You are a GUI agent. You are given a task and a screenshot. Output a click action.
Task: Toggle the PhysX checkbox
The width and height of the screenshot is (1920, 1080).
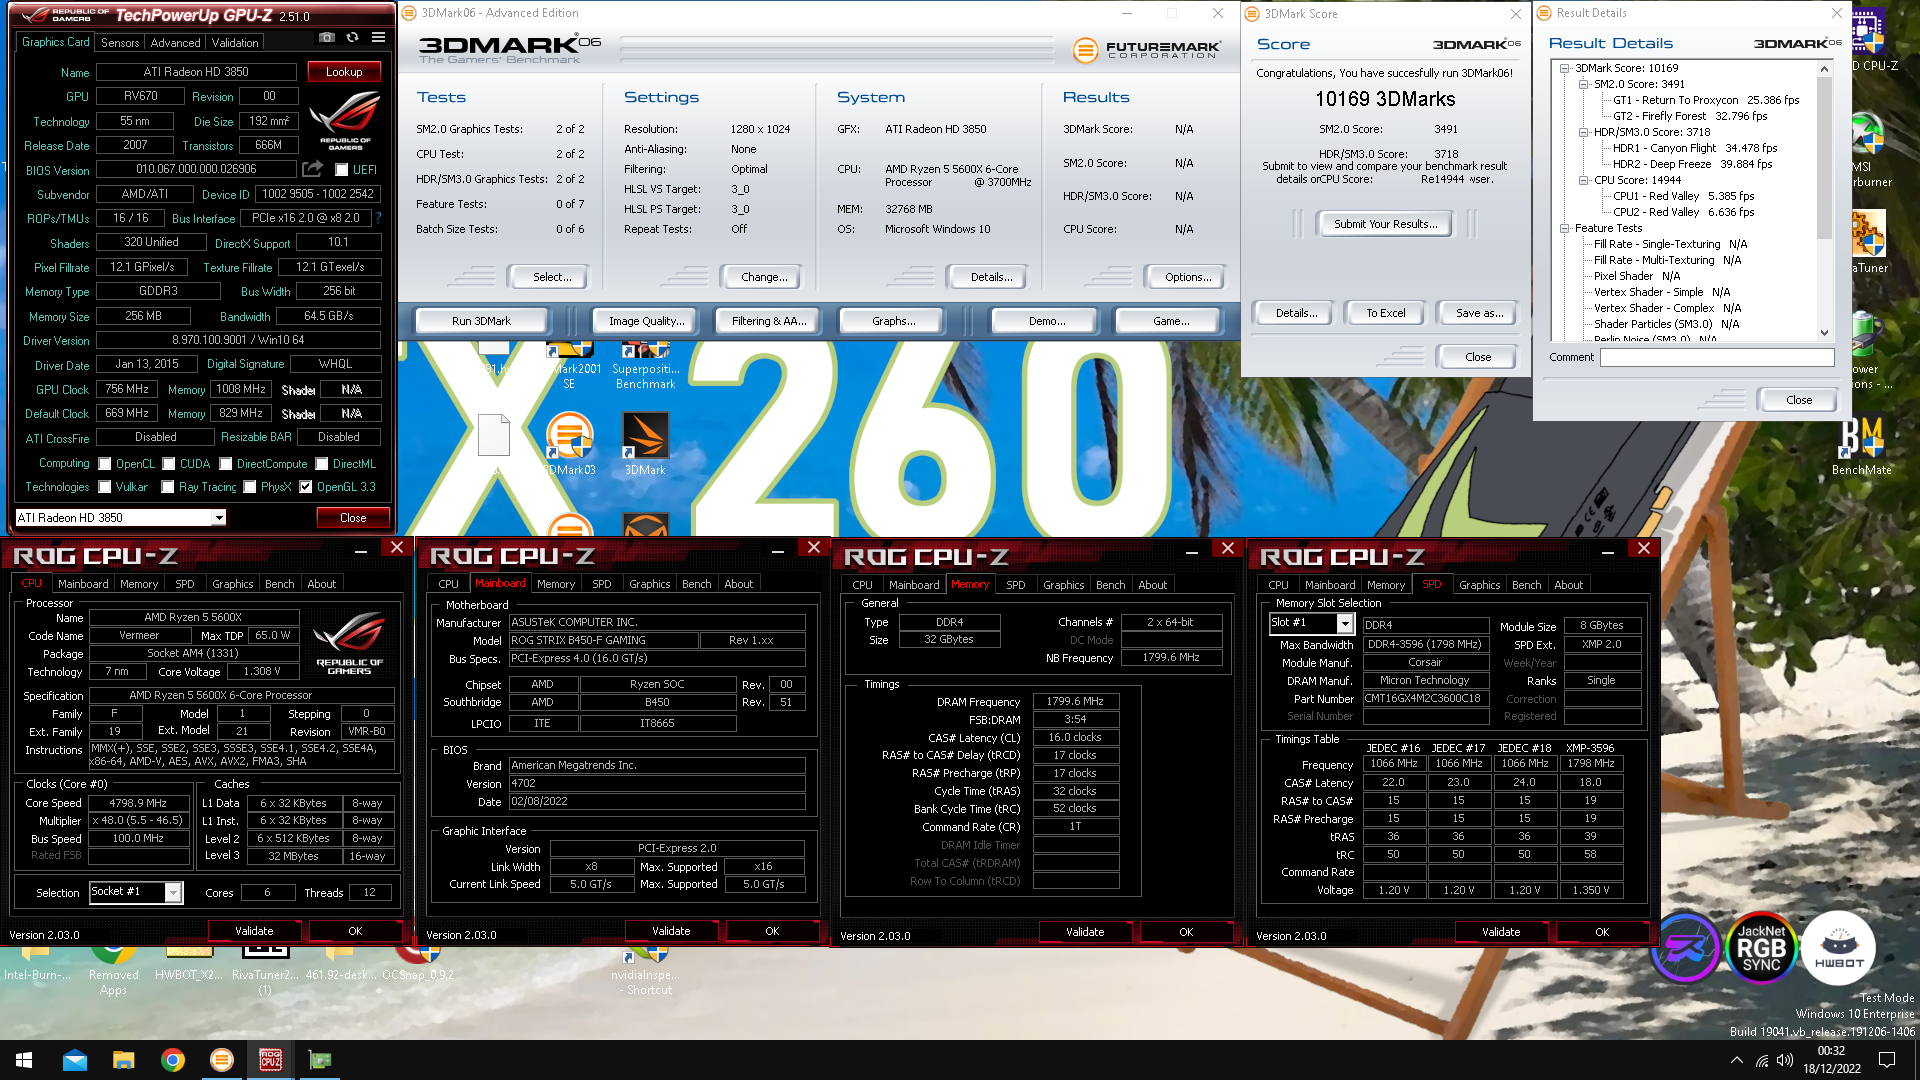click(250, 487)
